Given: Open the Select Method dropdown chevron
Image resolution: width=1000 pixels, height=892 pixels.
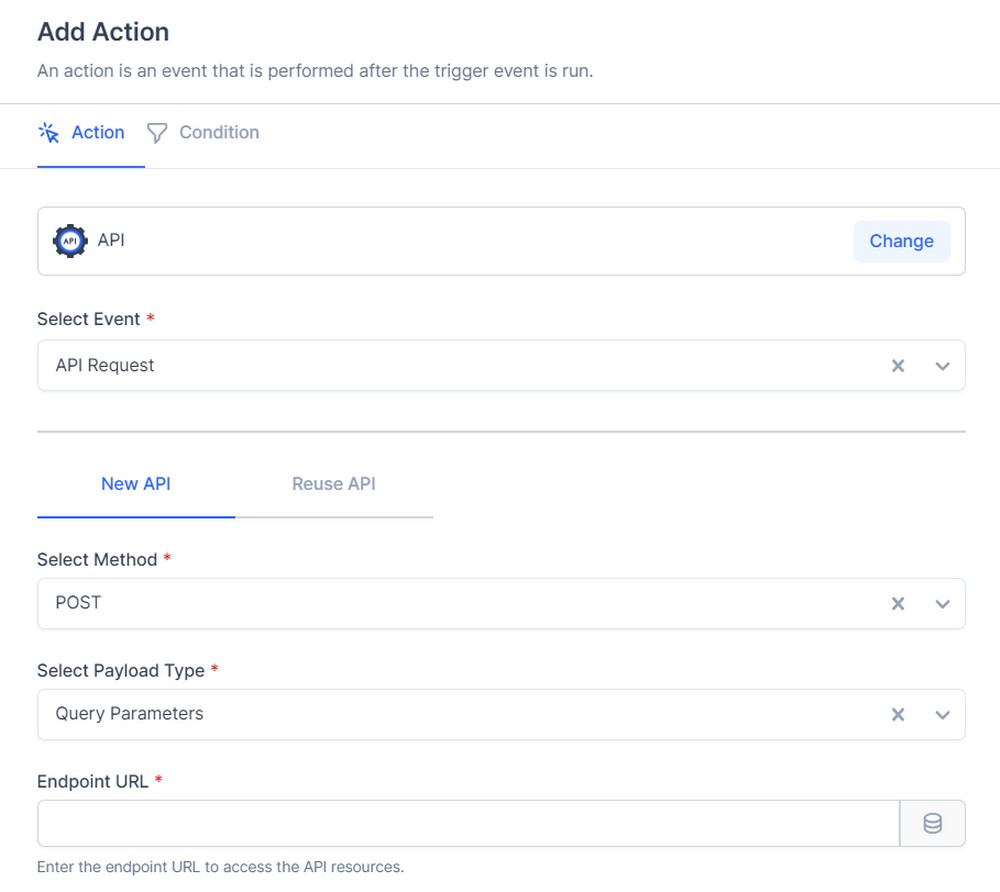Looking at the screenshot, I should 941,603.
